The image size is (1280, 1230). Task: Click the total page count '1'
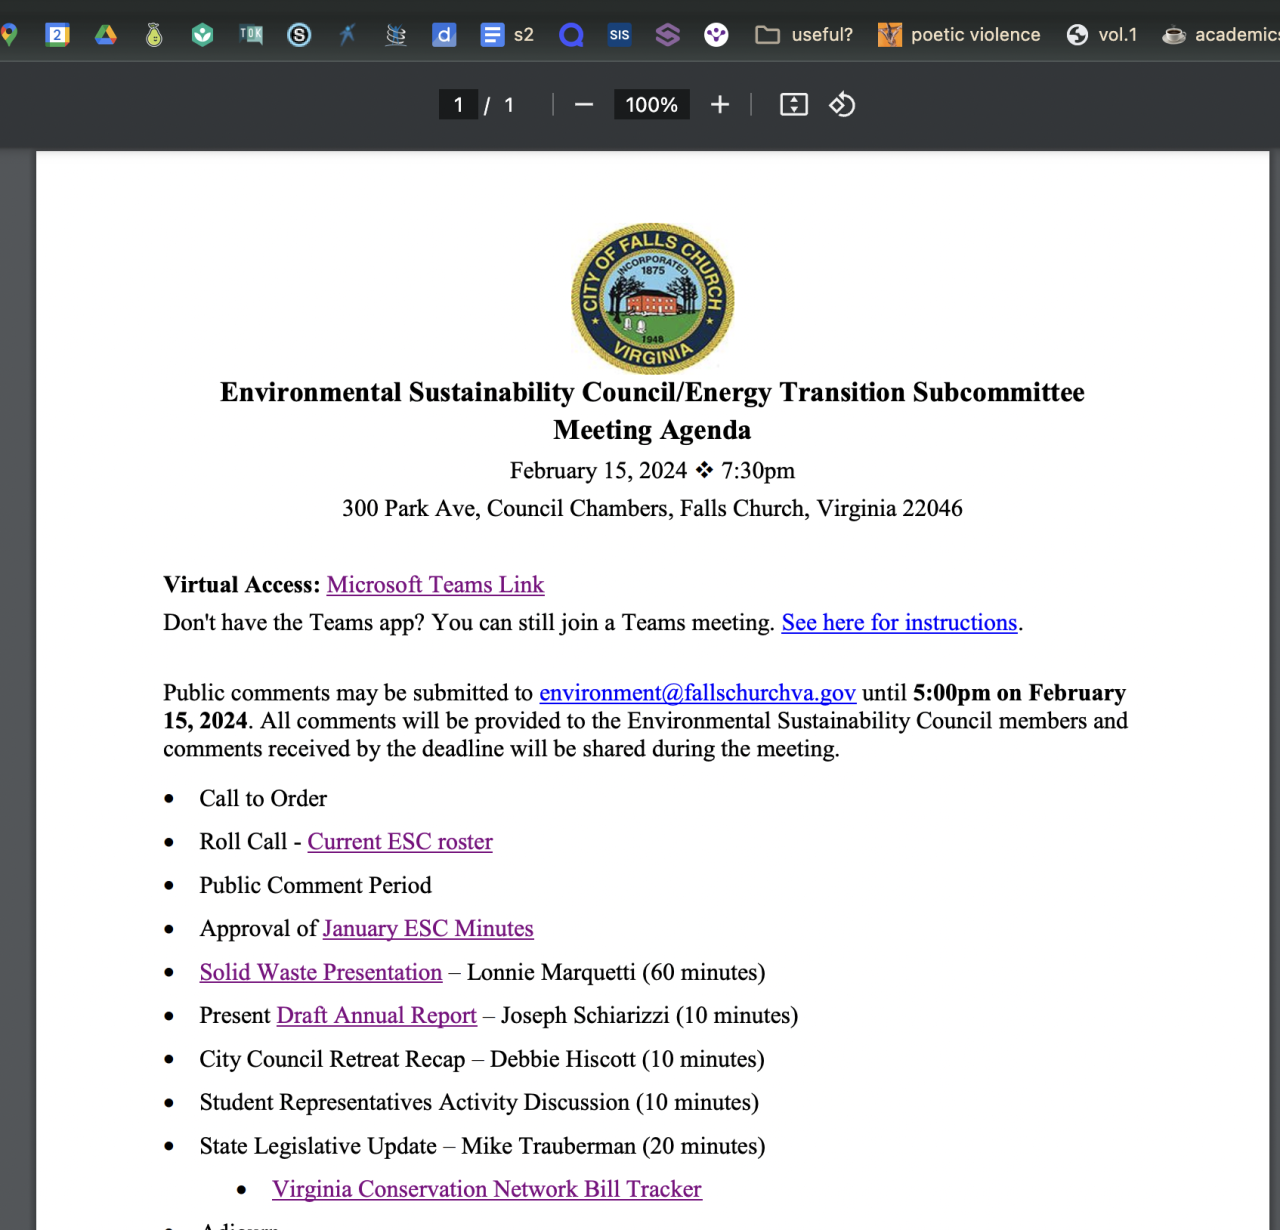pyautogui.click(x=509, y=105)
